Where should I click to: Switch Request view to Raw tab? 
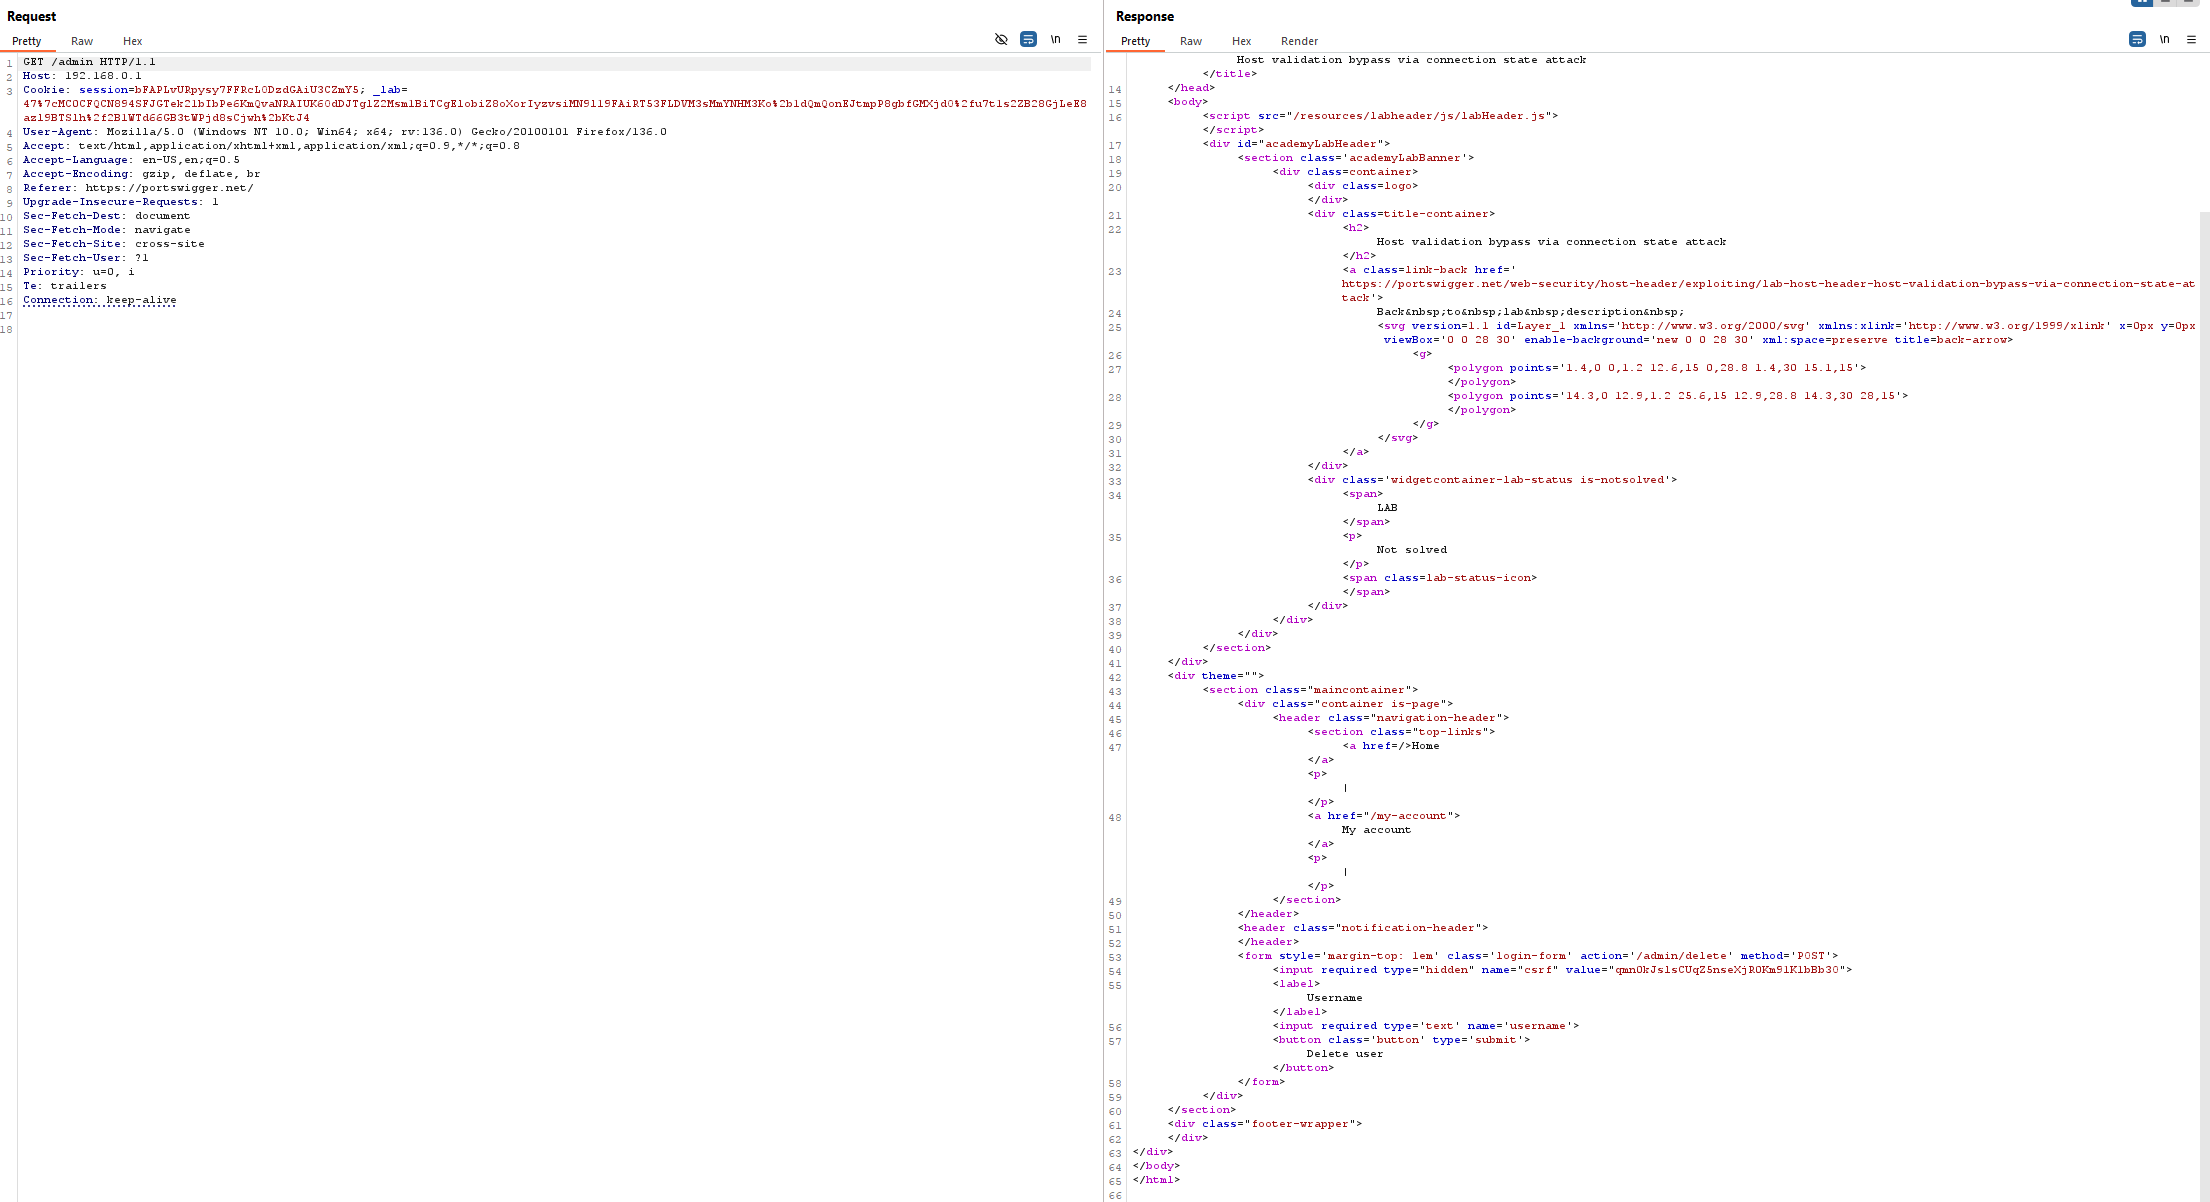coord(82,41)
